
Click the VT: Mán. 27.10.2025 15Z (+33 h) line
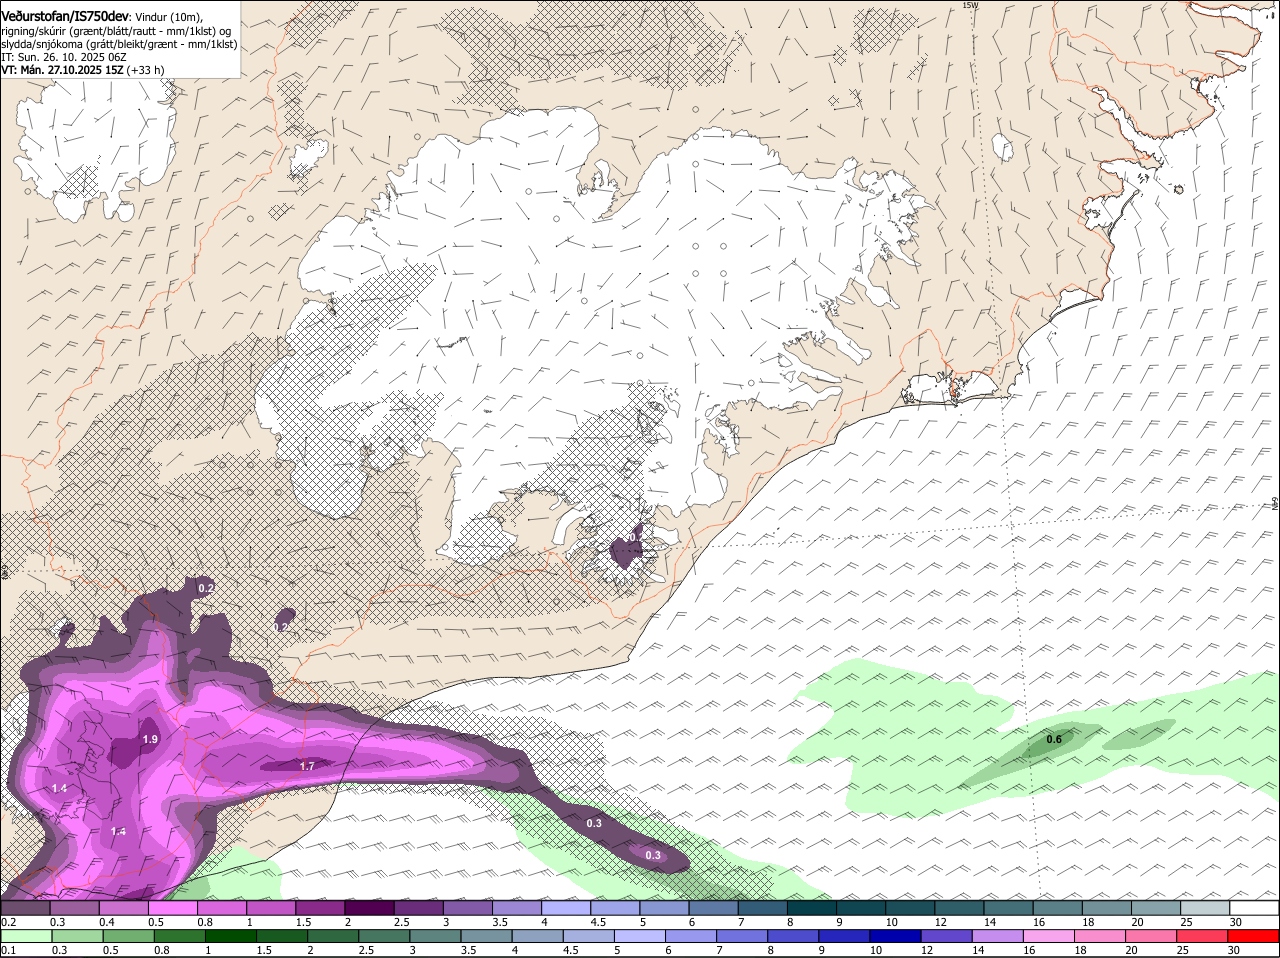click(x=83, y=70)
